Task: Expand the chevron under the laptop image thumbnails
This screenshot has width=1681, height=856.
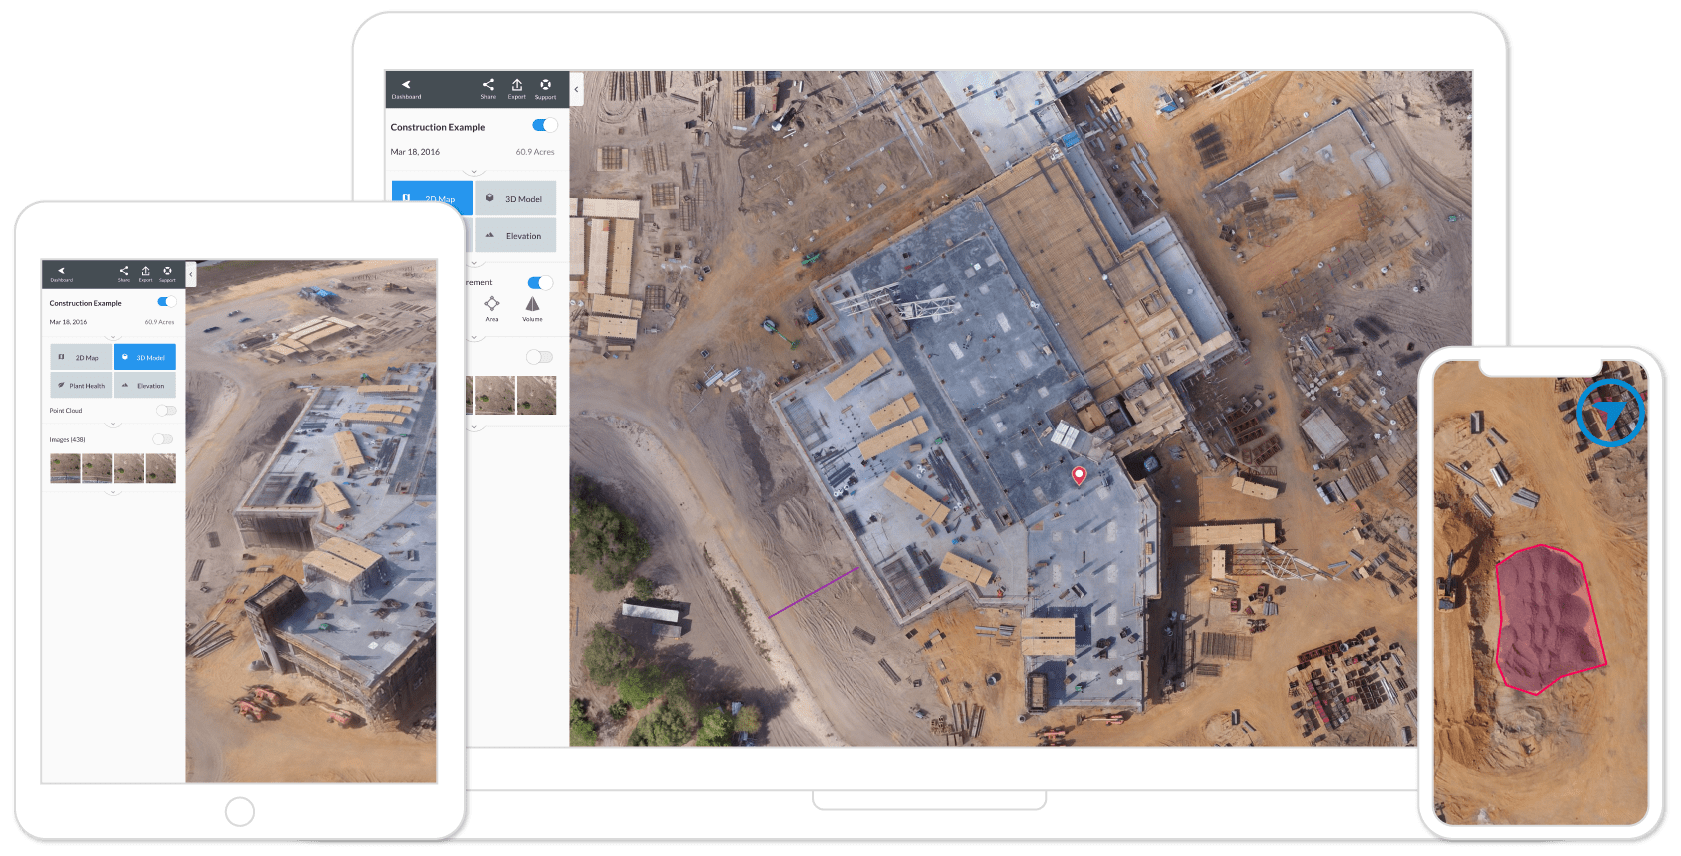Action: click(474, 427)
